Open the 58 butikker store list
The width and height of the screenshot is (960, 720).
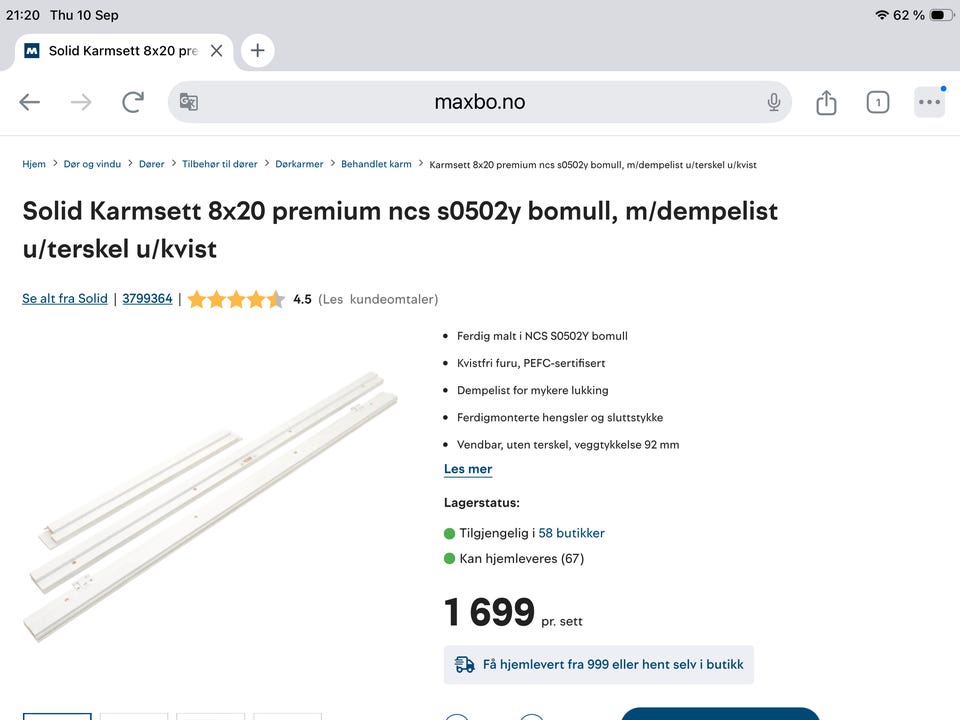click(x=571, y=533)
